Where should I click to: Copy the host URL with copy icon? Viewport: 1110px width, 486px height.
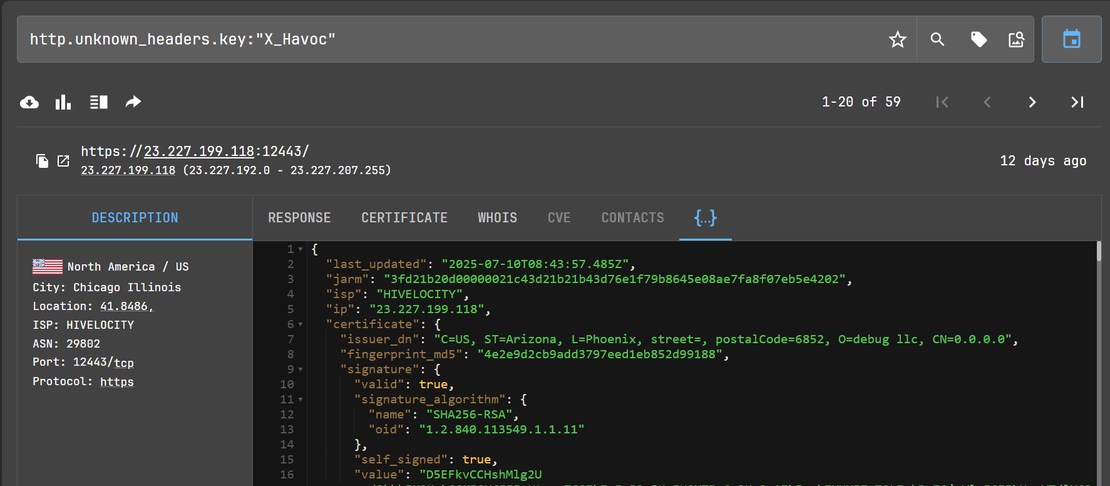(x=42, y=161)
